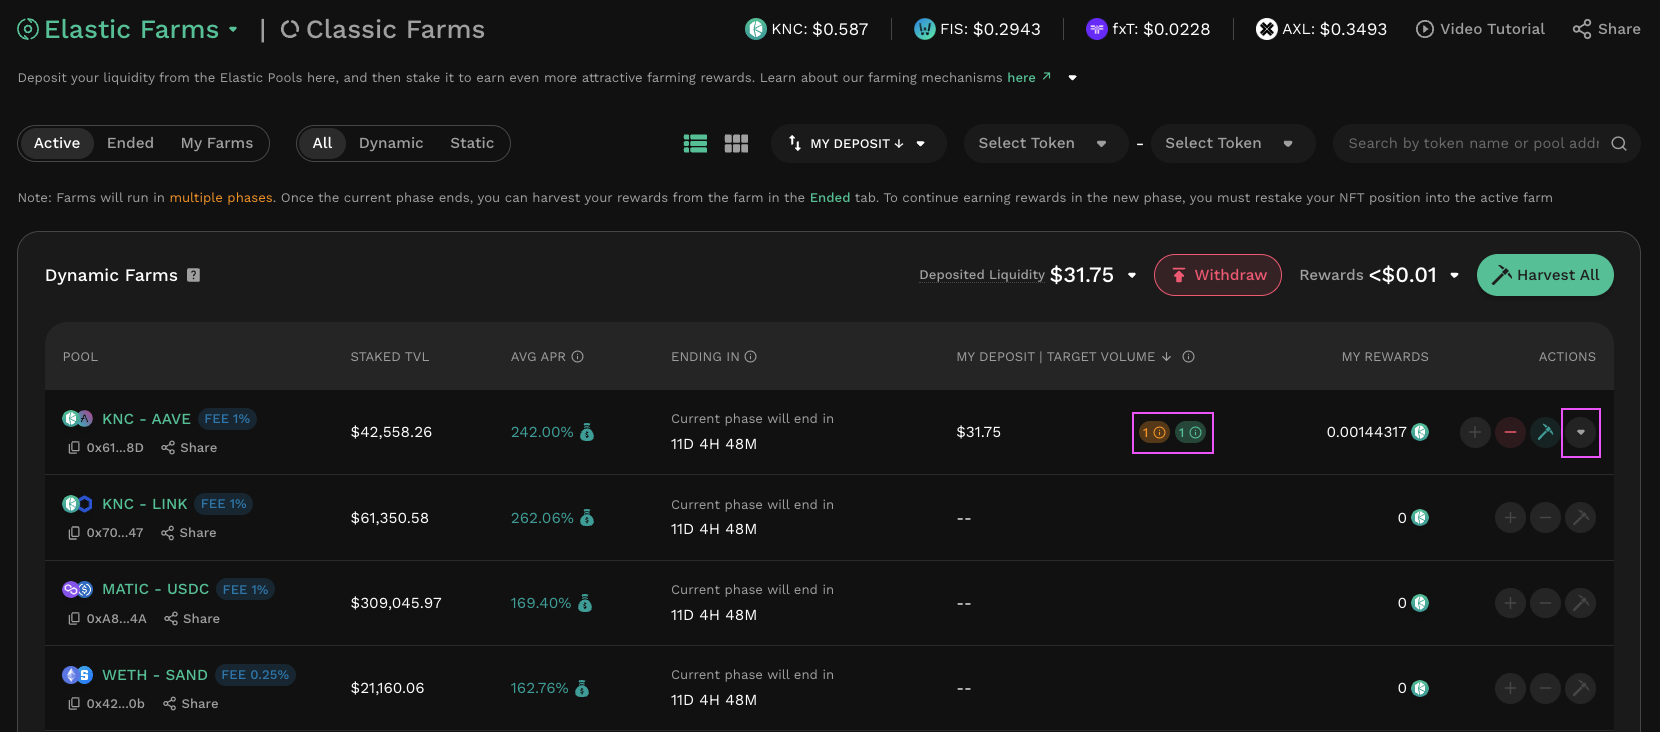Click the STAKED TVL column header
Image resolution: width=1660 pixels, height=732 pixels.
coord(390,357)
